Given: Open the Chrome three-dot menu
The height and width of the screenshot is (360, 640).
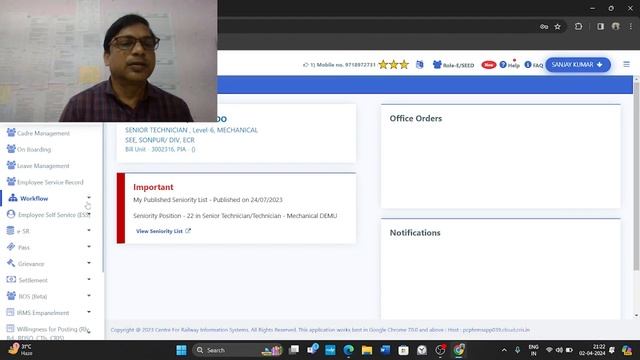Looking at the screenshot, I should click(x=631, y=27).
